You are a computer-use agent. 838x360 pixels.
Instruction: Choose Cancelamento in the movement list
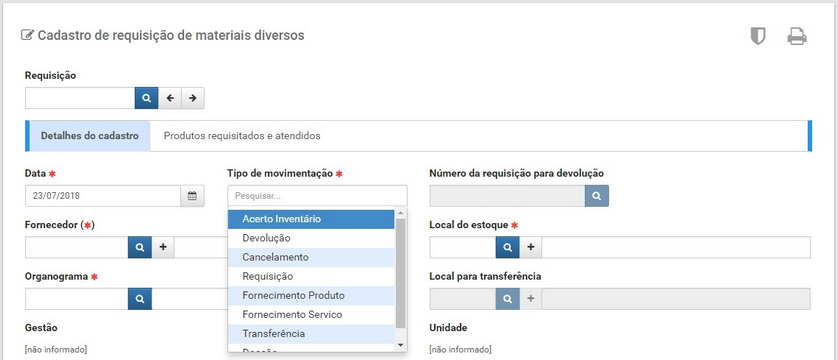pyautogui.click(x=311, y=257)
